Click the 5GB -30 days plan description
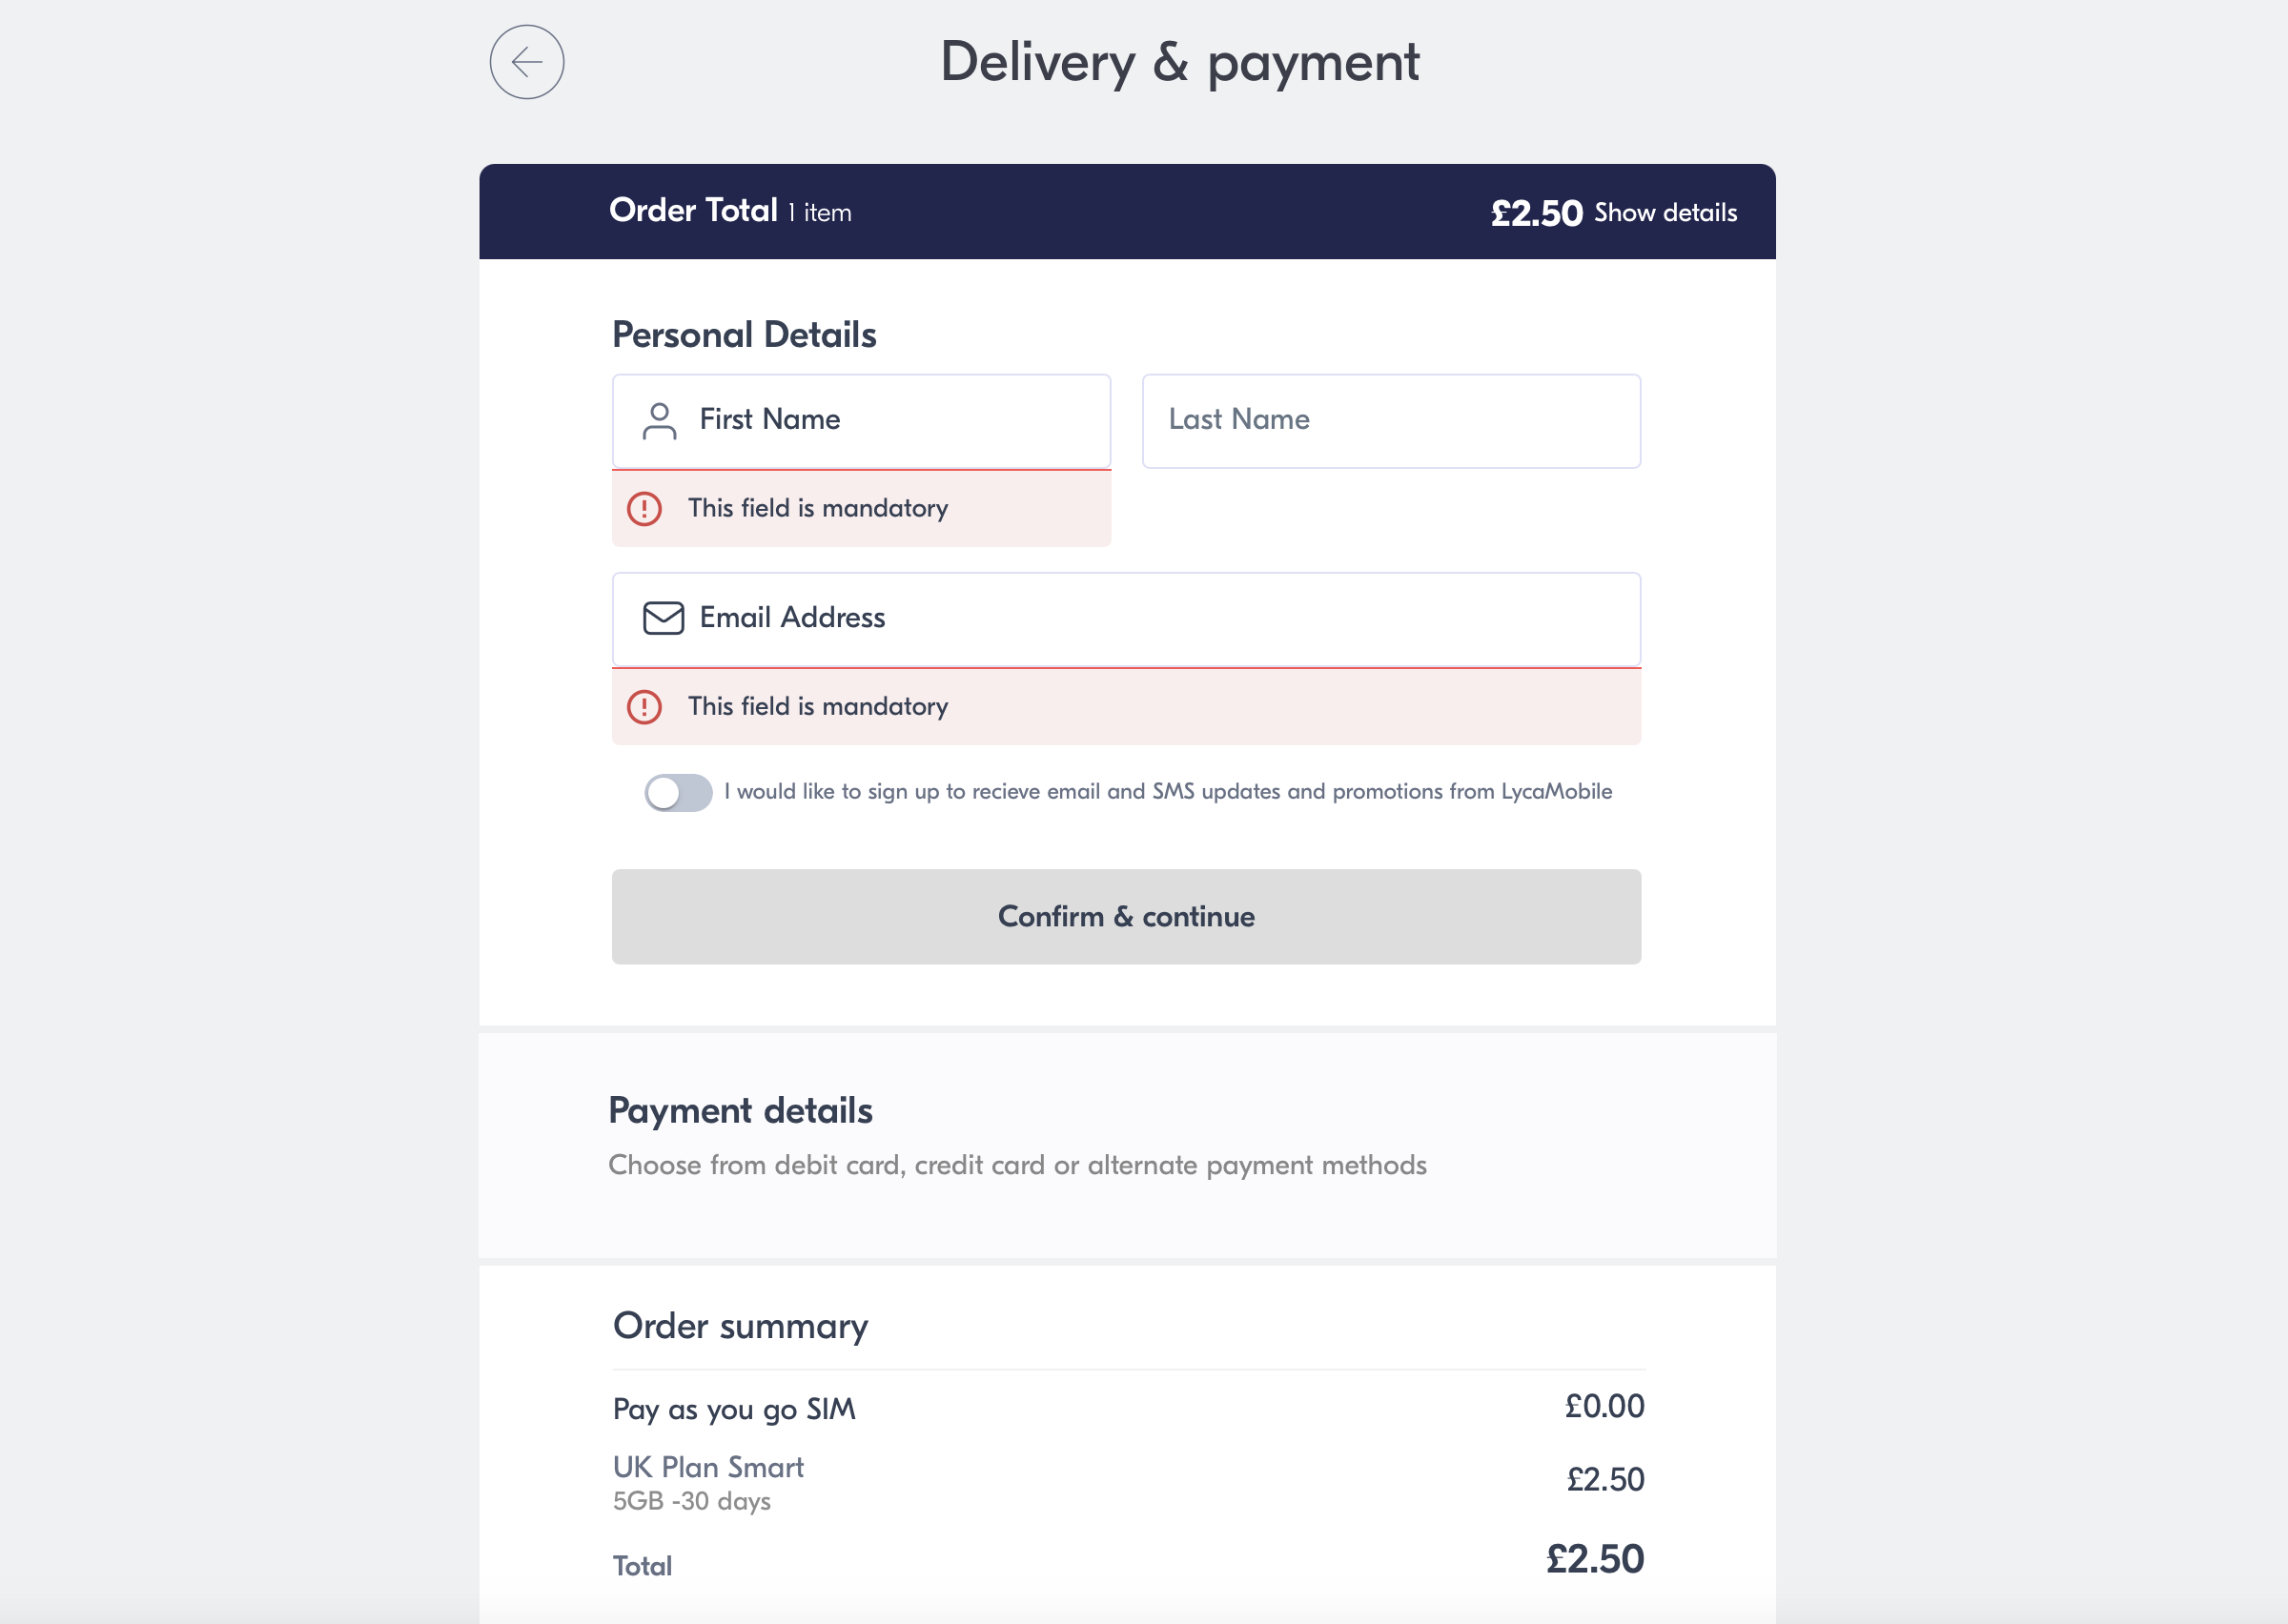The image size is (2288, 1624). [691, 1500]
